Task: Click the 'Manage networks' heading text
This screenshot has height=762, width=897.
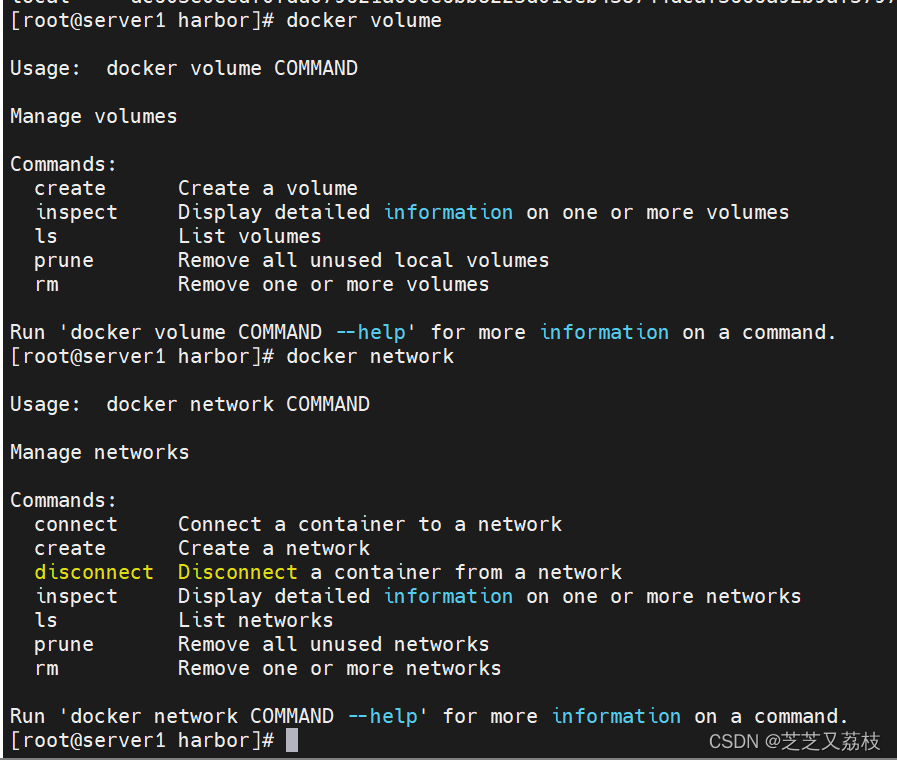Action: pos(100,453)
